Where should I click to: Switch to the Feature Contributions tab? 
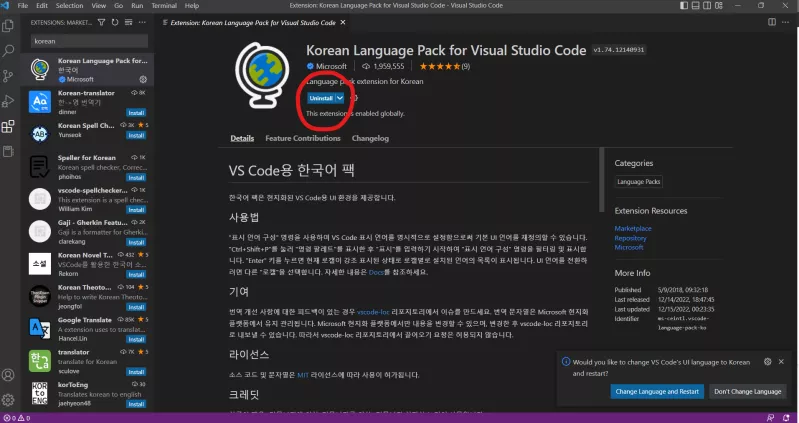(x=303, y=138)
